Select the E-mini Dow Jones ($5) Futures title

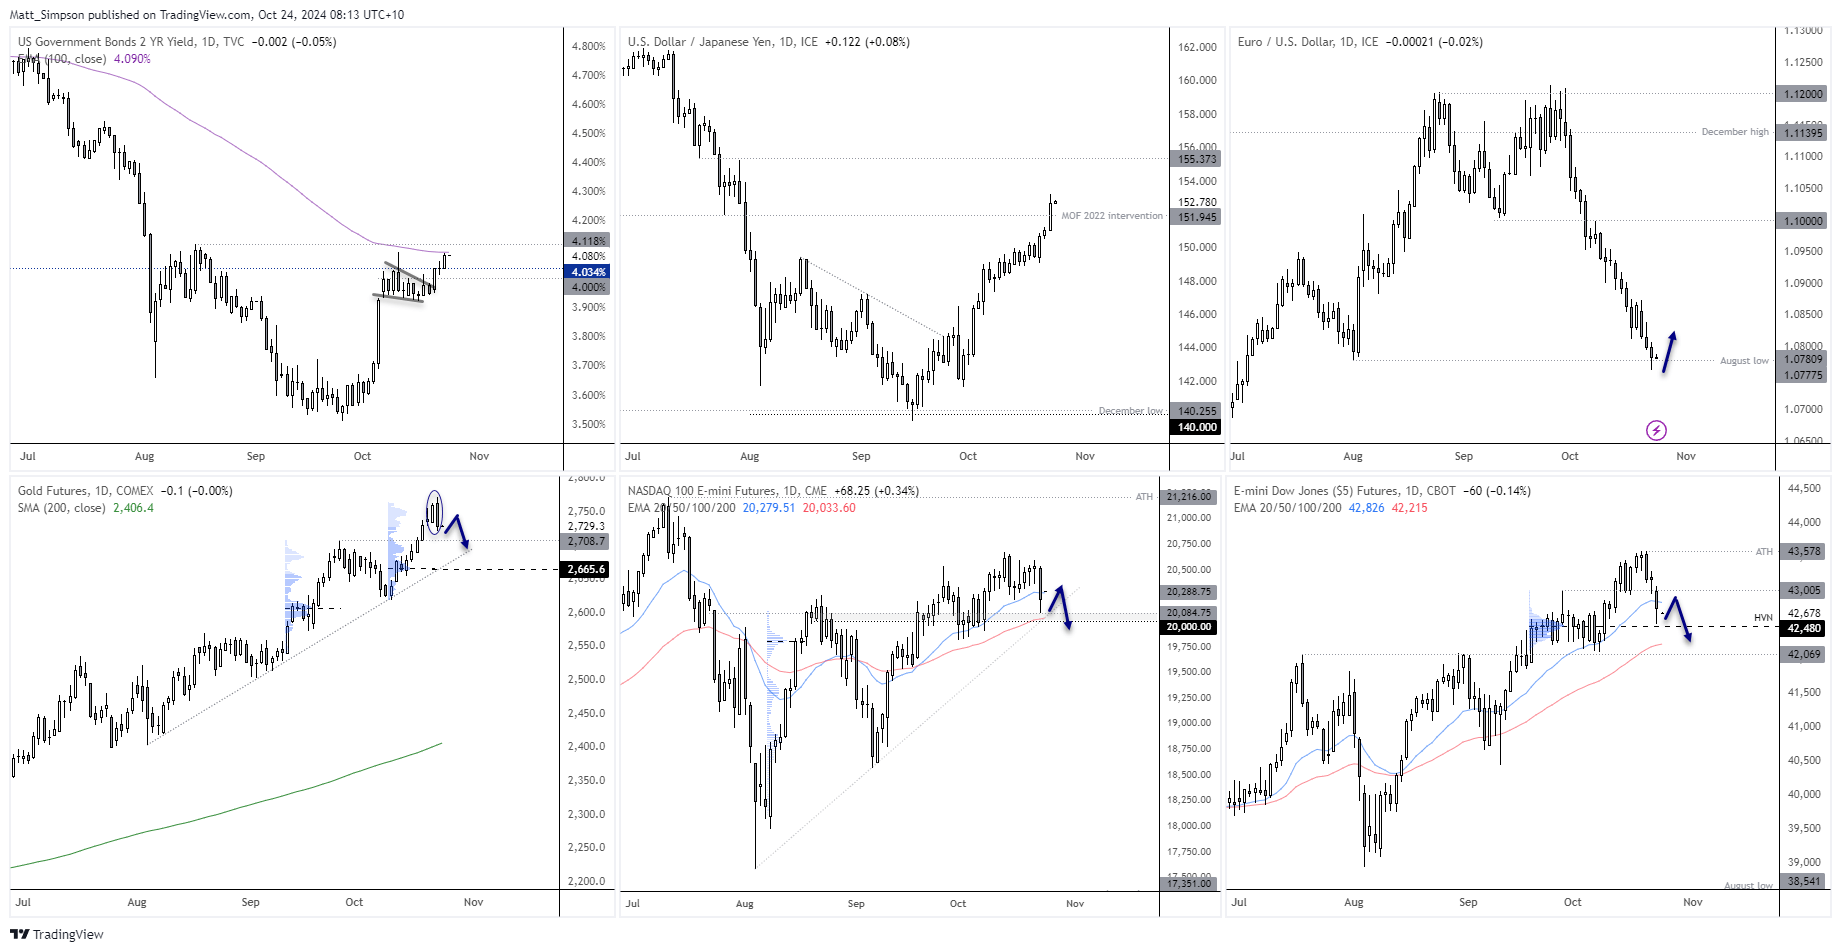point(1317,491)
